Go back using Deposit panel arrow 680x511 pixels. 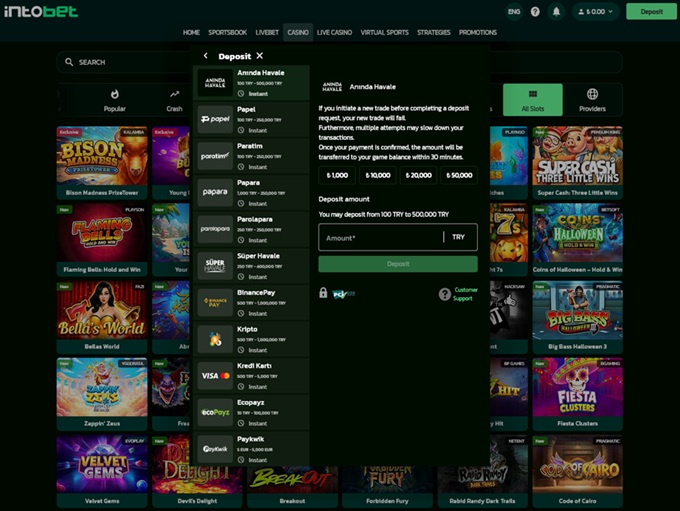206,57
